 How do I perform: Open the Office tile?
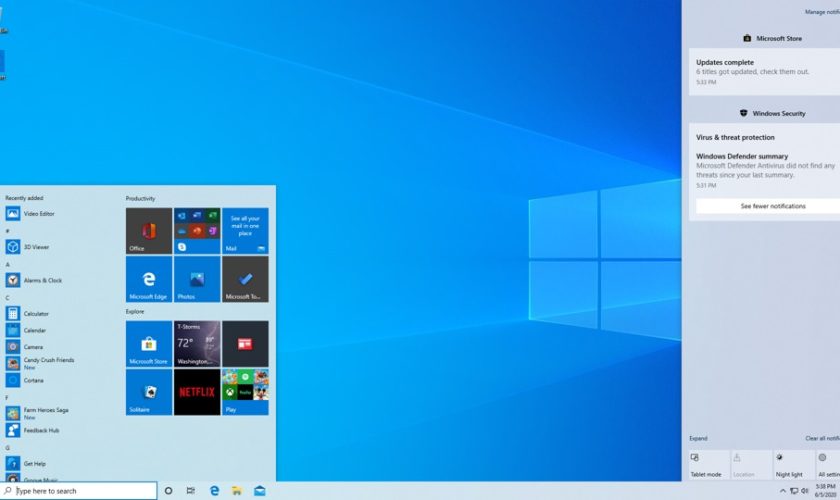click(149, 231)
